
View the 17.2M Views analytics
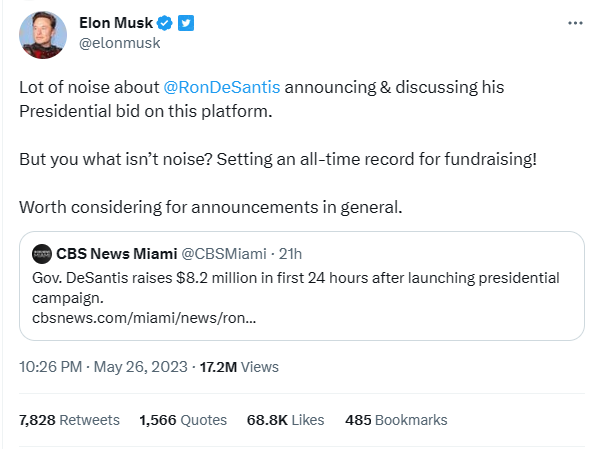[239, 367]
